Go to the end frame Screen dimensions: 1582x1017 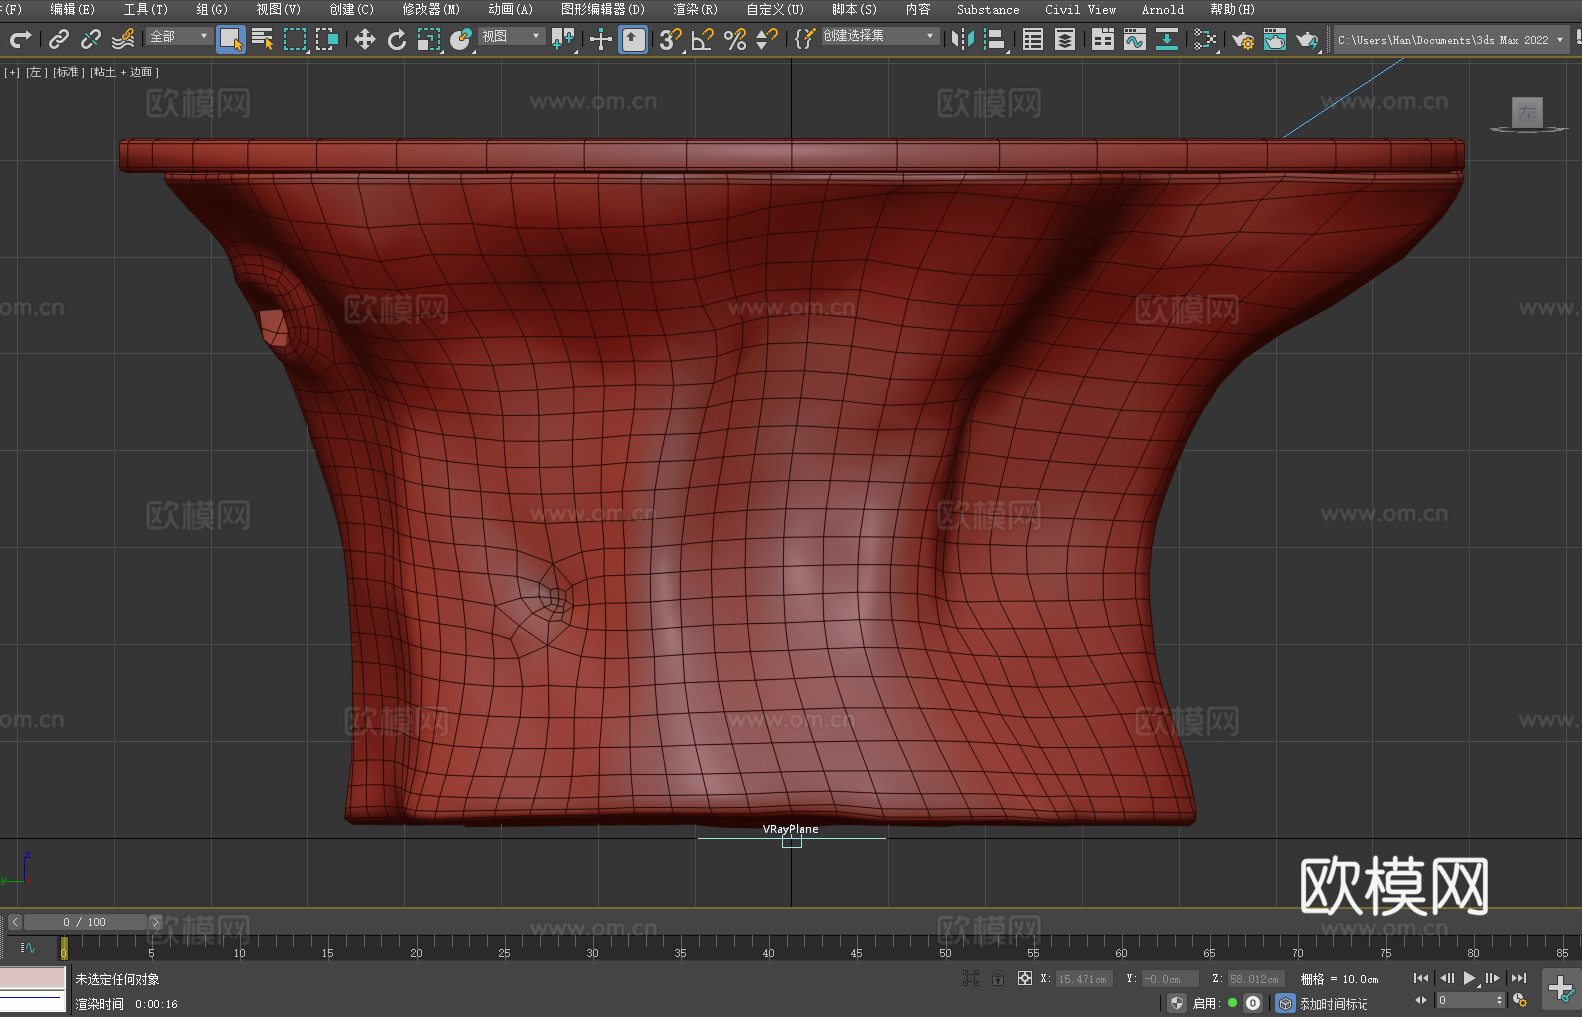pos(1519,978)
